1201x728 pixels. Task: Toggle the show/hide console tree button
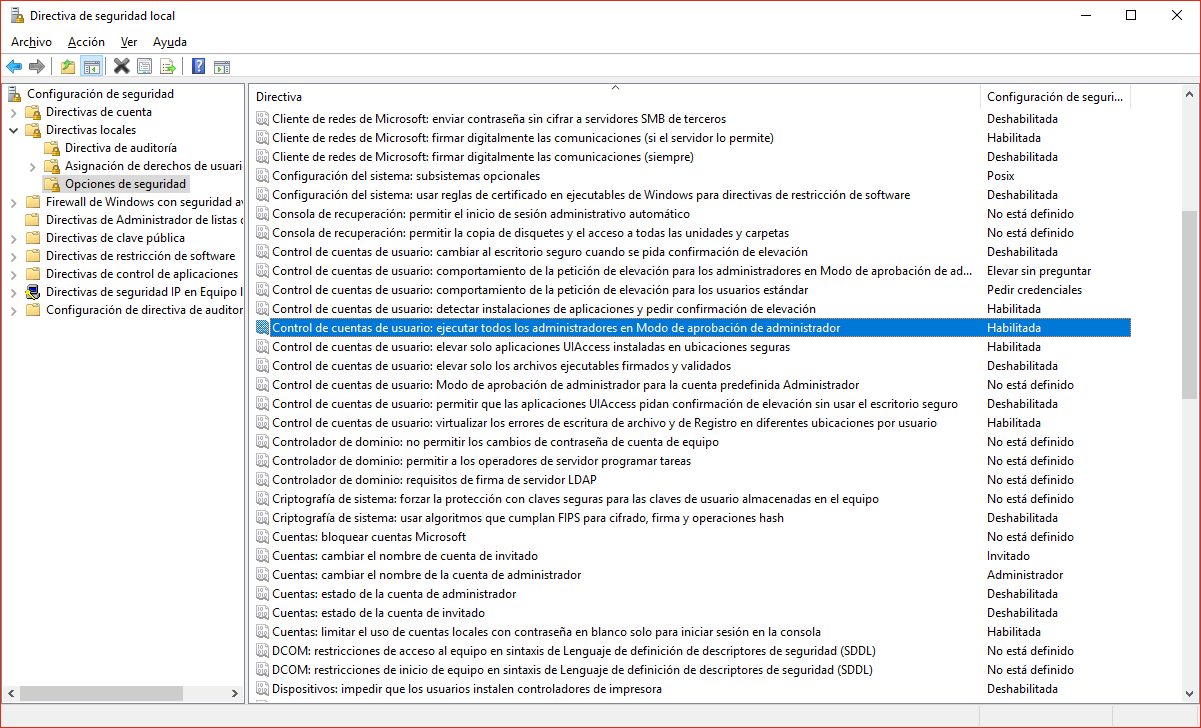coord(91,67)
